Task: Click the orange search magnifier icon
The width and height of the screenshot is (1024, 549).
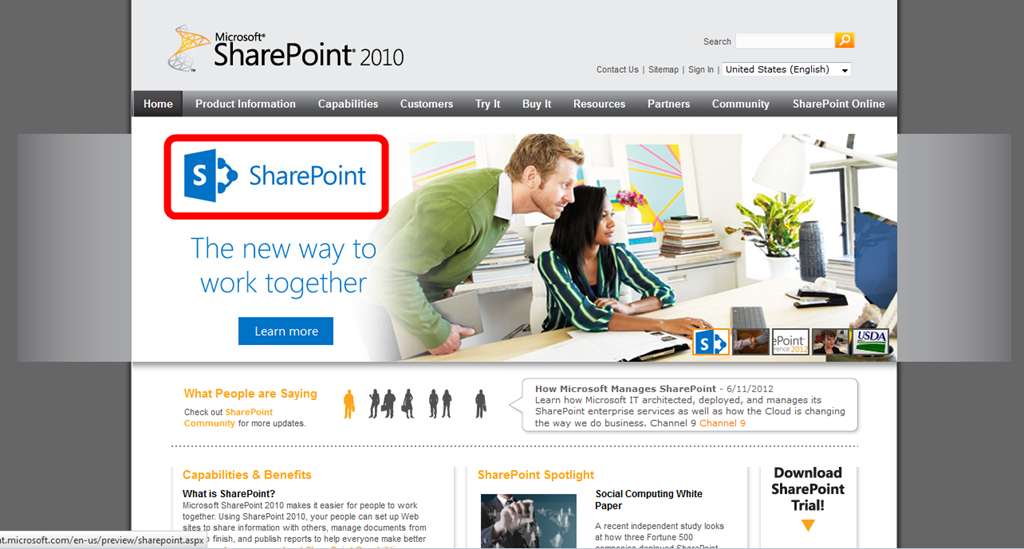Action: 844,40
